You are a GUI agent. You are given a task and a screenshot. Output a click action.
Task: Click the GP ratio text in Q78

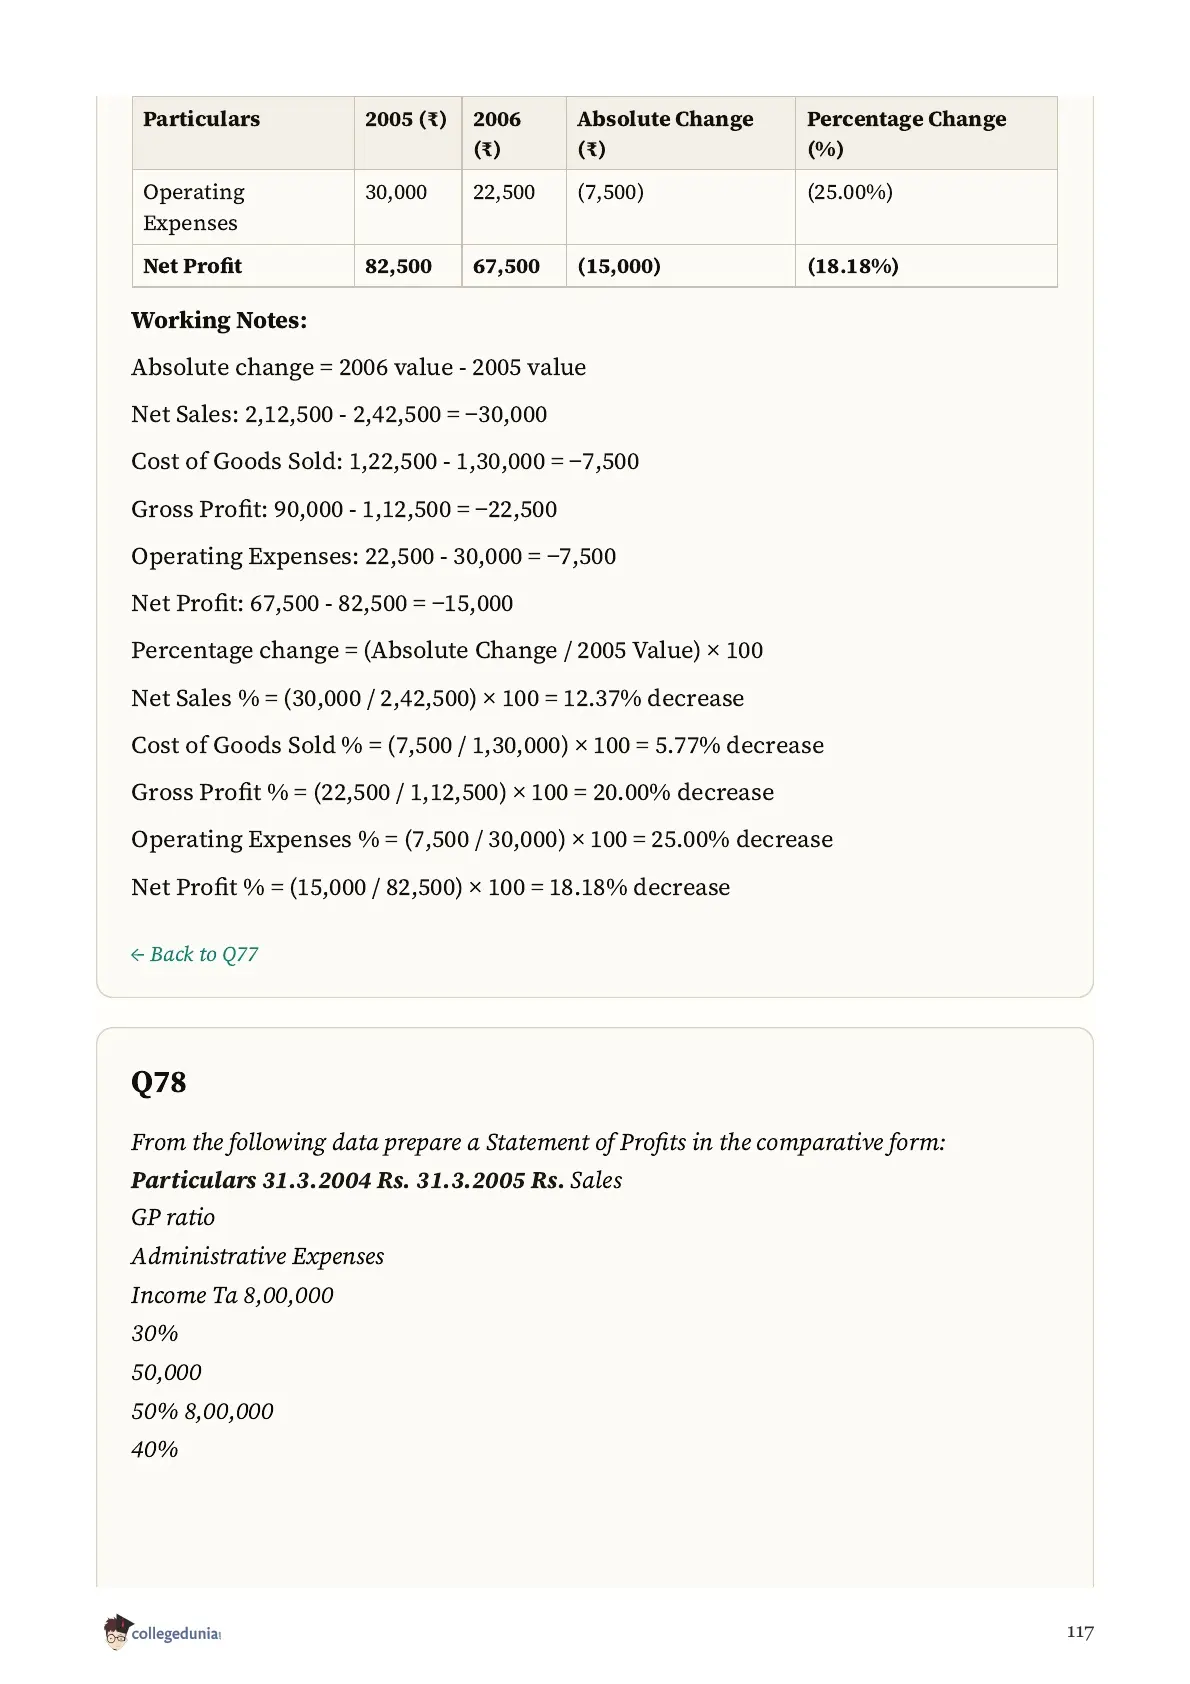tap(173, 1217)
